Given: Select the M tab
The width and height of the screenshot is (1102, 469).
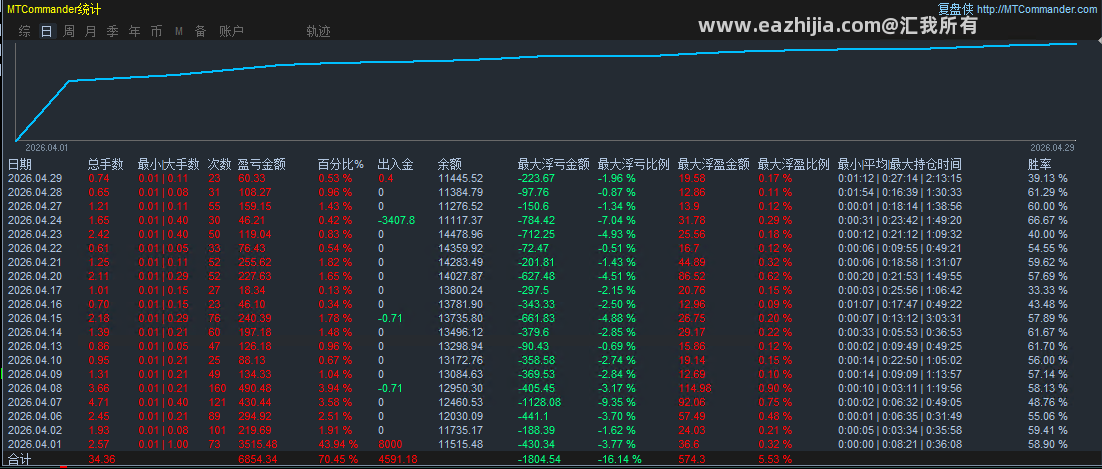Looking at the screenshot, I should tap(179, 31).
